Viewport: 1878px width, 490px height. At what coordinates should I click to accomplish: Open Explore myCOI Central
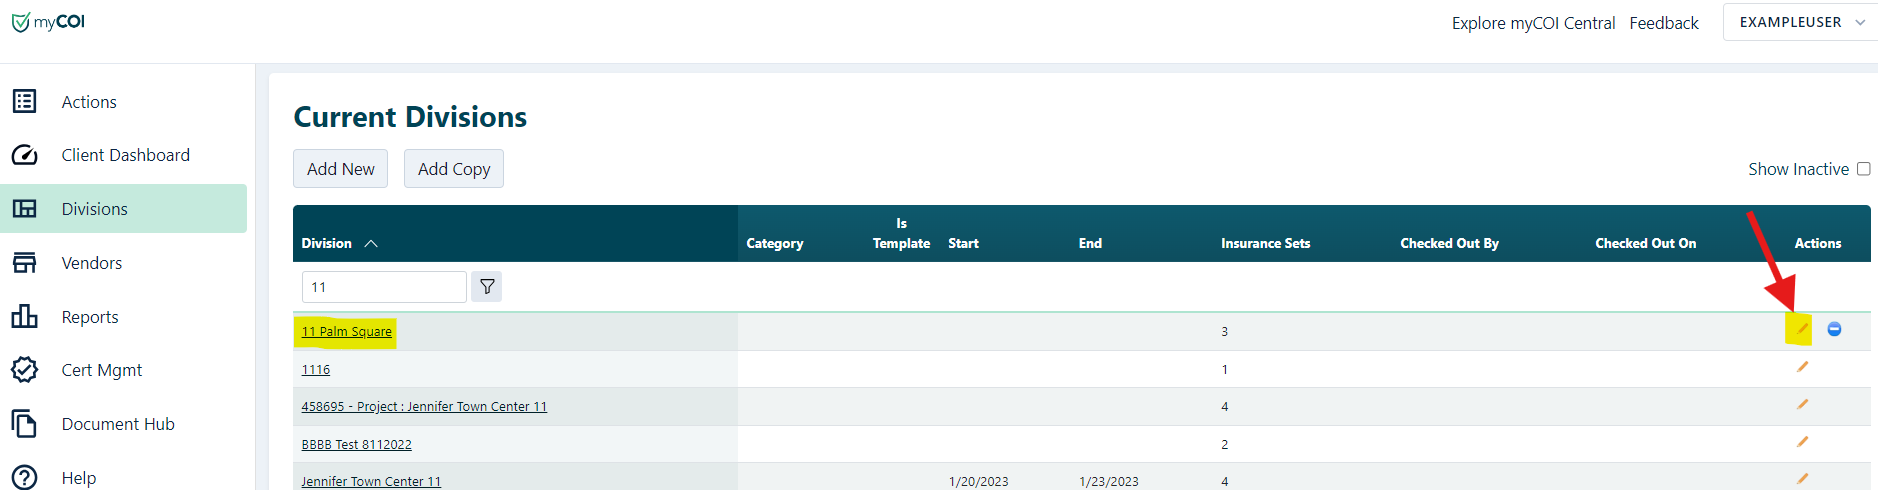(1533, 23)
